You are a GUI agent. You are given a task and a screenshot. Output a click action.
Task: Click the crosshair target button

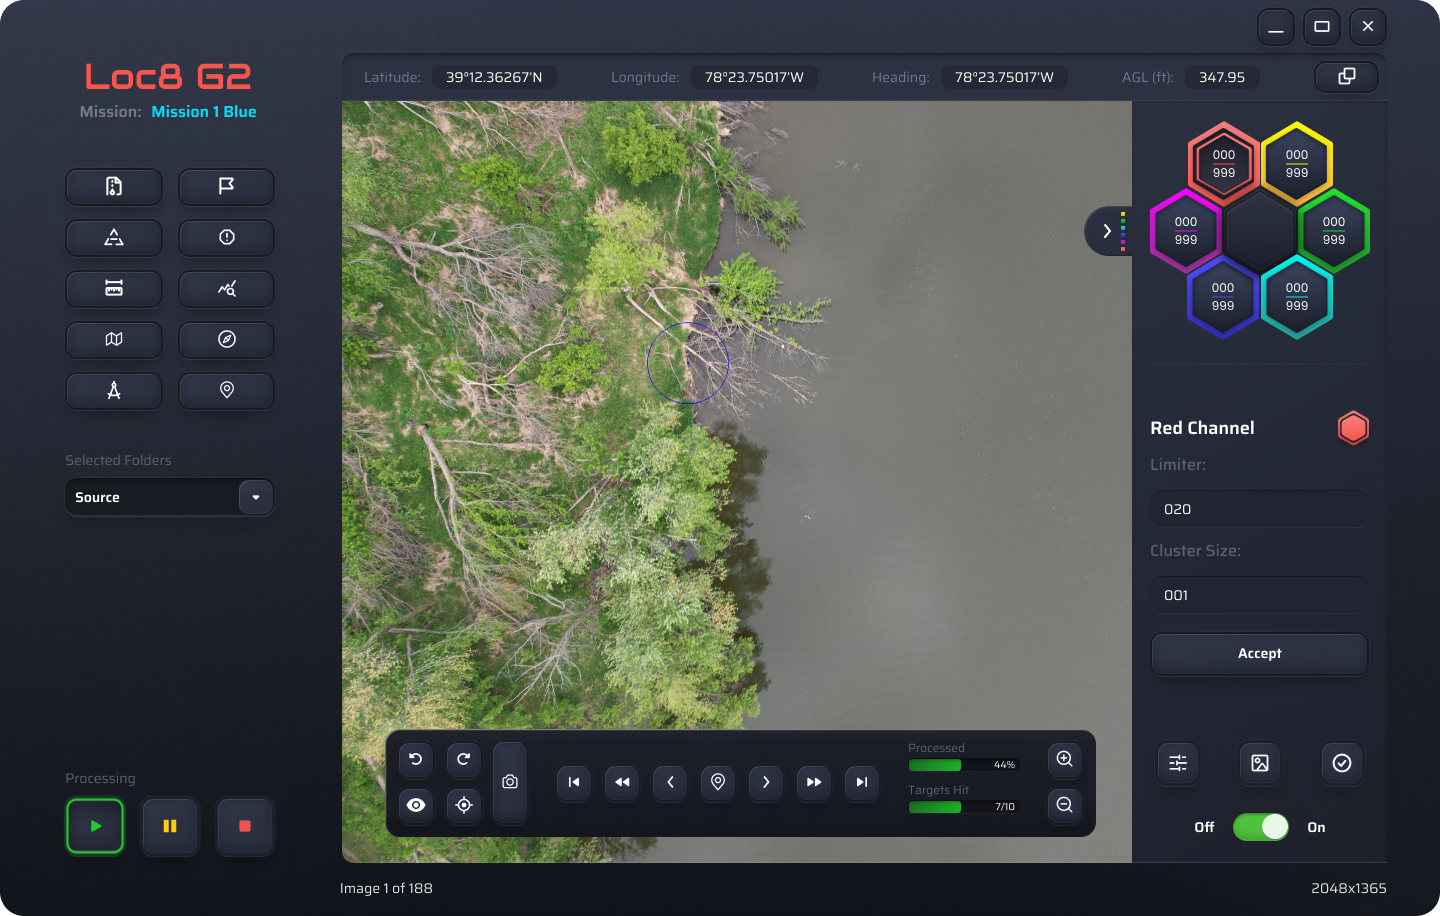coord(464,805)
